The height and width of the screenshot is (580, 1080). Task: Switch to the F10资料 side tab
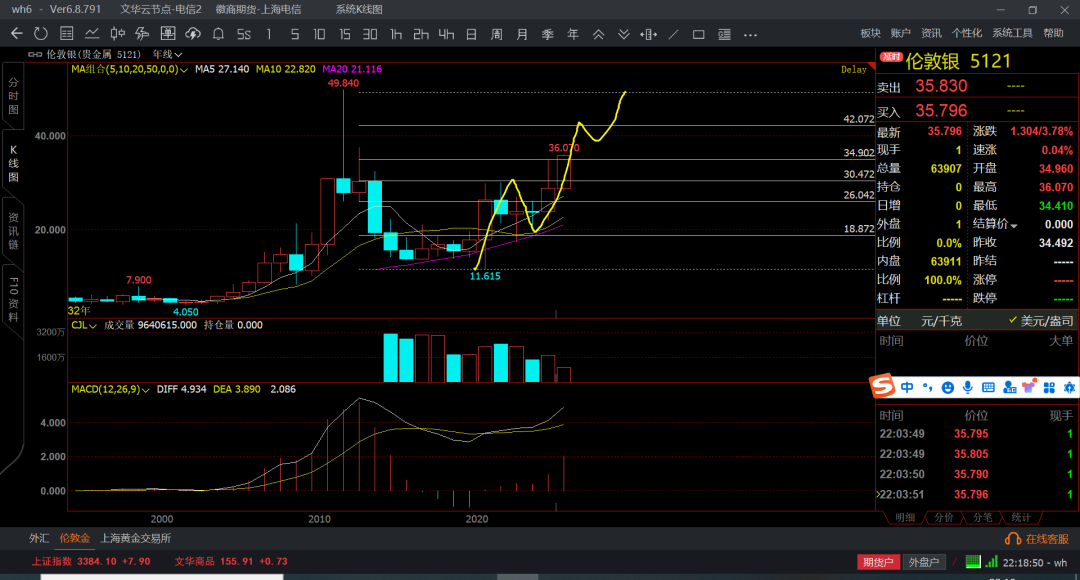point(13,298)
